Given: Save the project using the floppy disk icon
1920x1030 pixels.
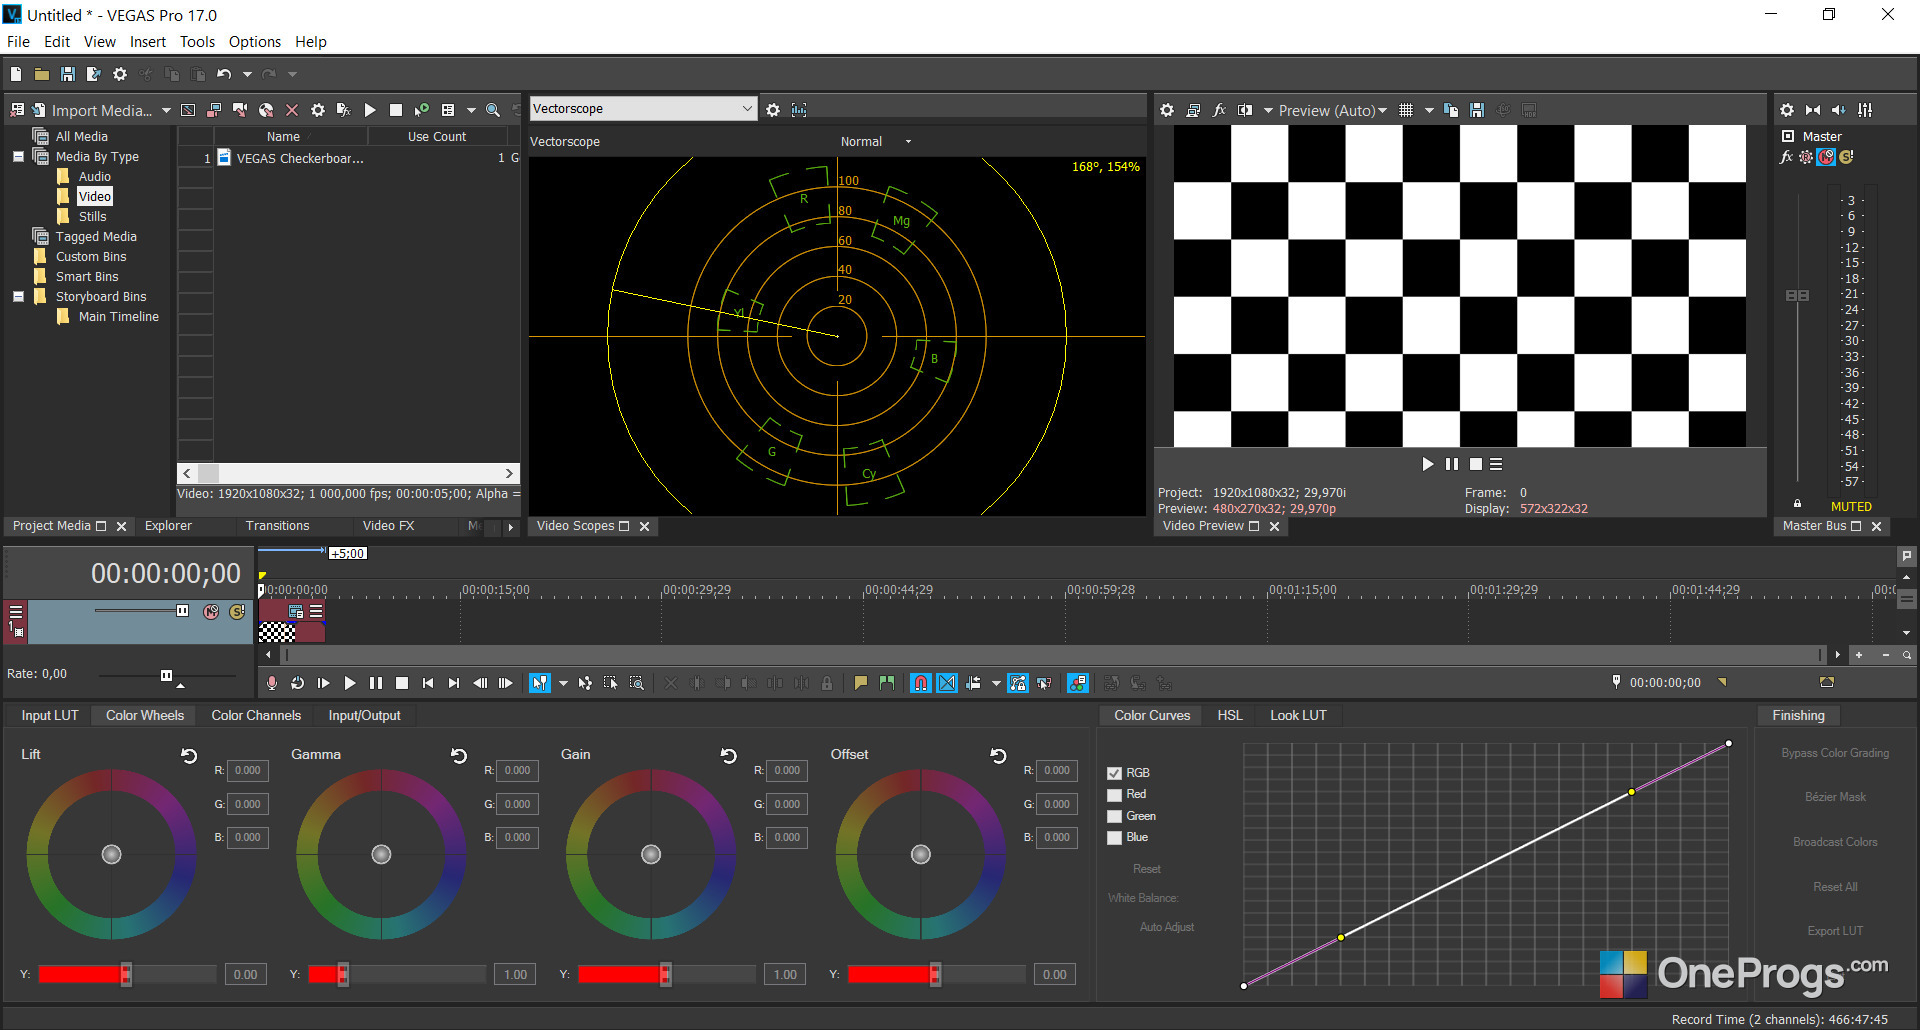Looking at the screenshot, I should point(68,74).
